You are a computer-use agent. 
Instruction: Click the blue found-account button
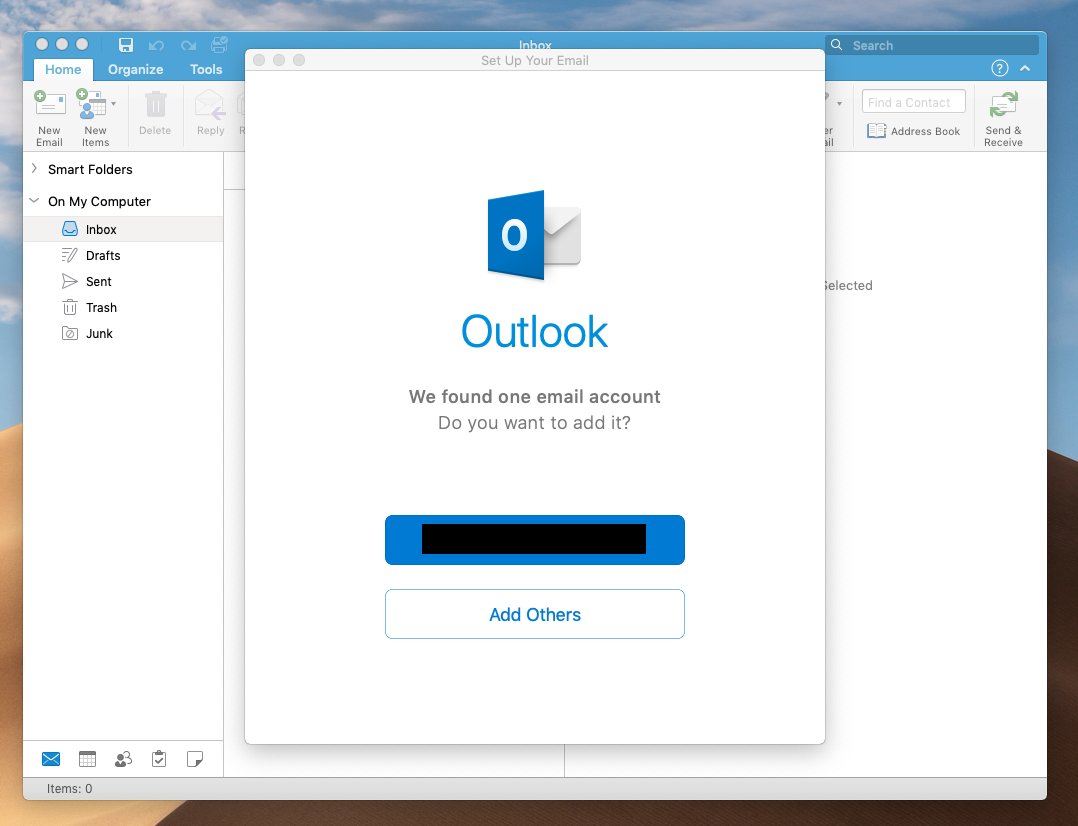[535, 540]
